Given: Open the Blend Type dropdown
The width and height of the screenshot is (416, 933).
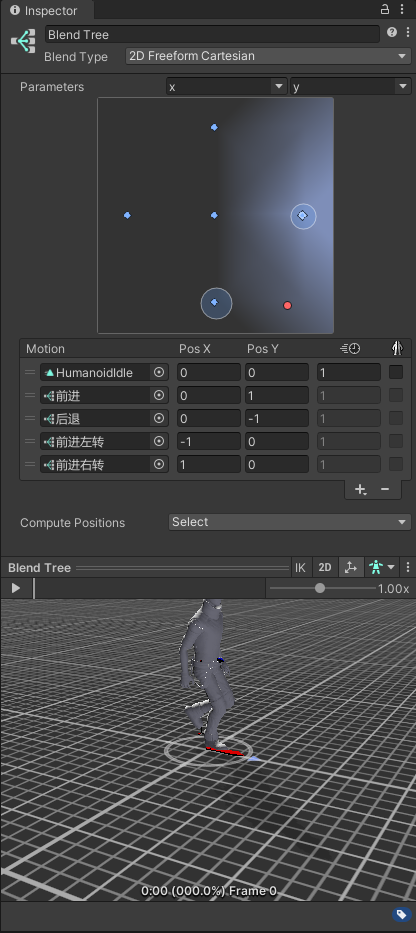Looking at the screenshot, I should point(268,56).
